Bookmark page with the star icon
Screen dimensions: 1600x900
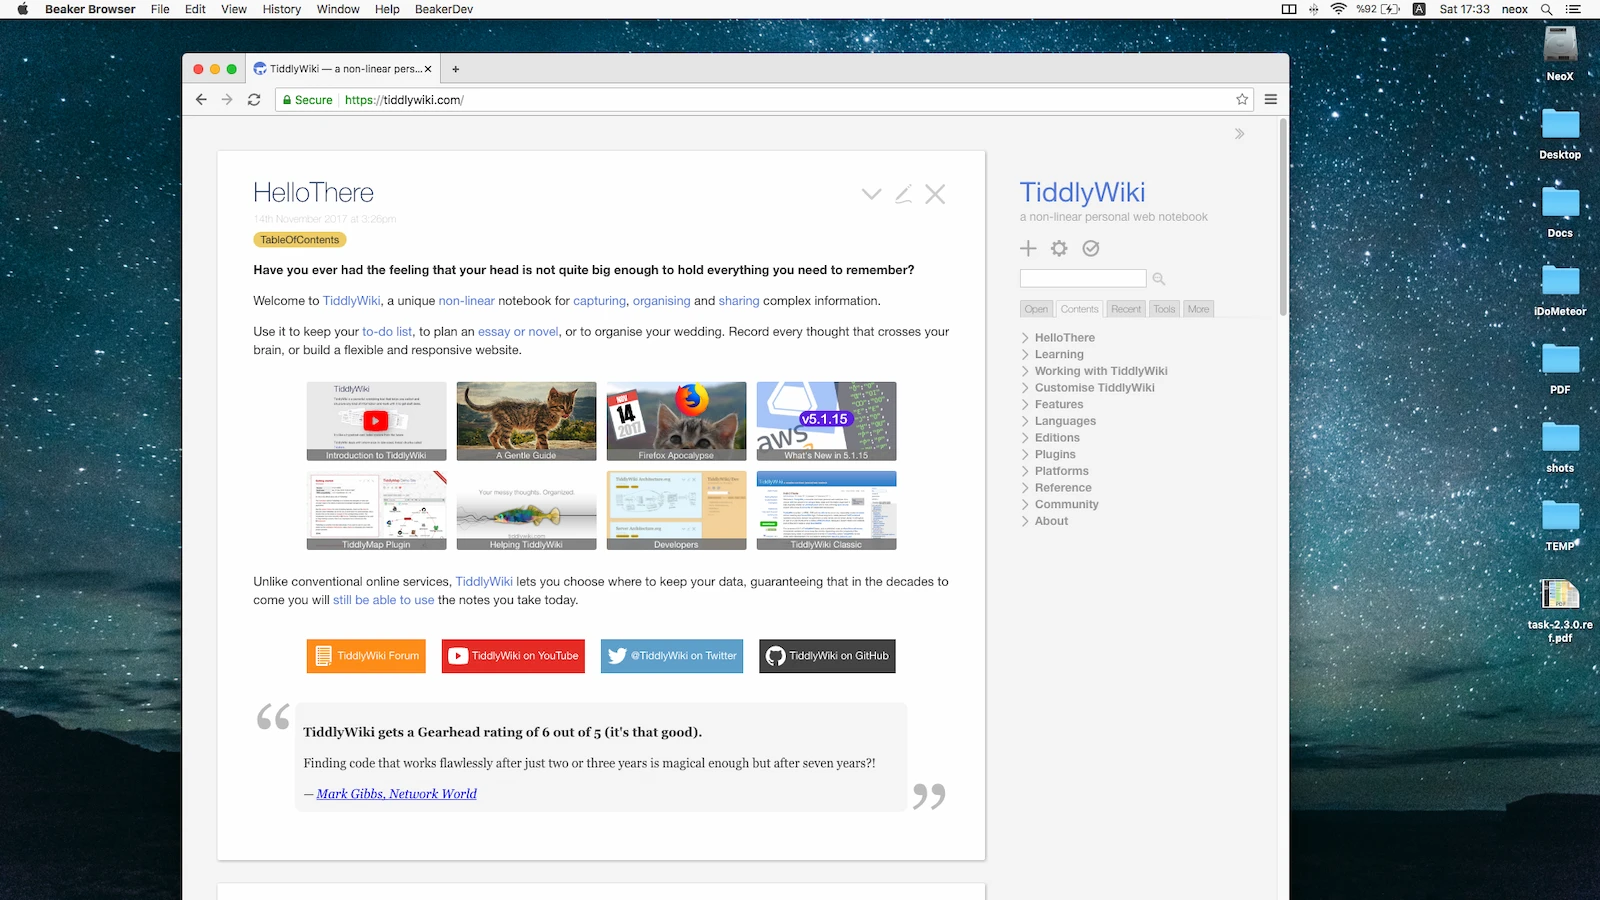[1242, 100]
